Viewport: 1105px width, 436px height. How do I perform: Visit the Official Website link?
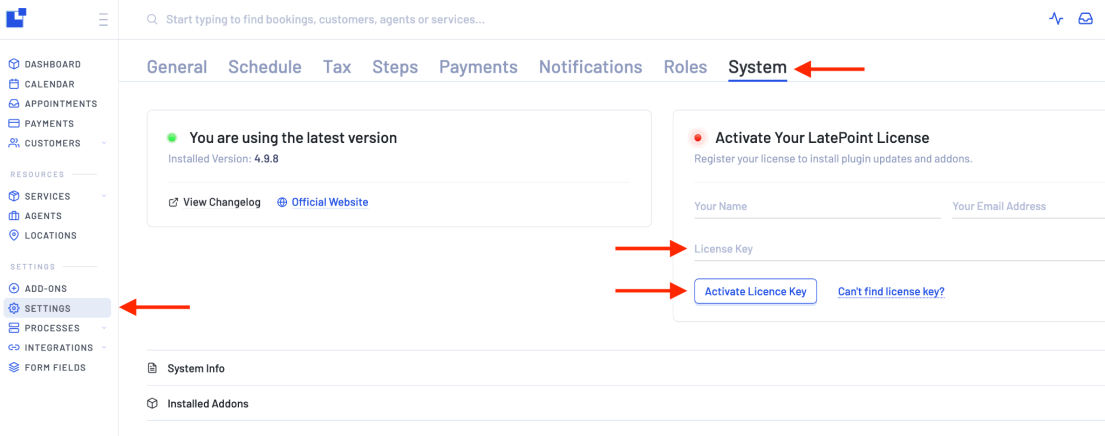point(330,202)
